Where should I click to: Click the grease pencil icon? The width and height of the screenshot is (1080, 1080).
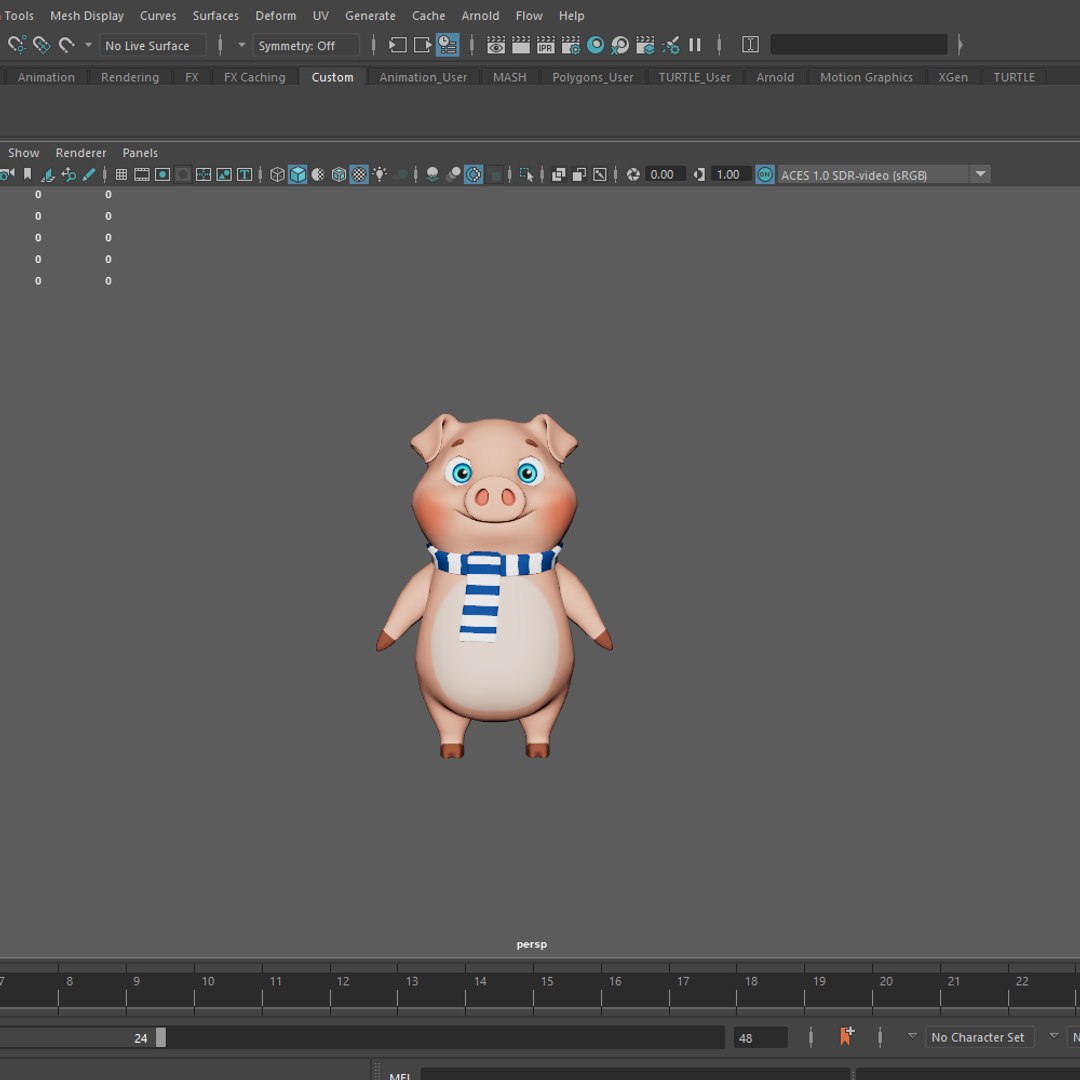[x=89, y=174]
